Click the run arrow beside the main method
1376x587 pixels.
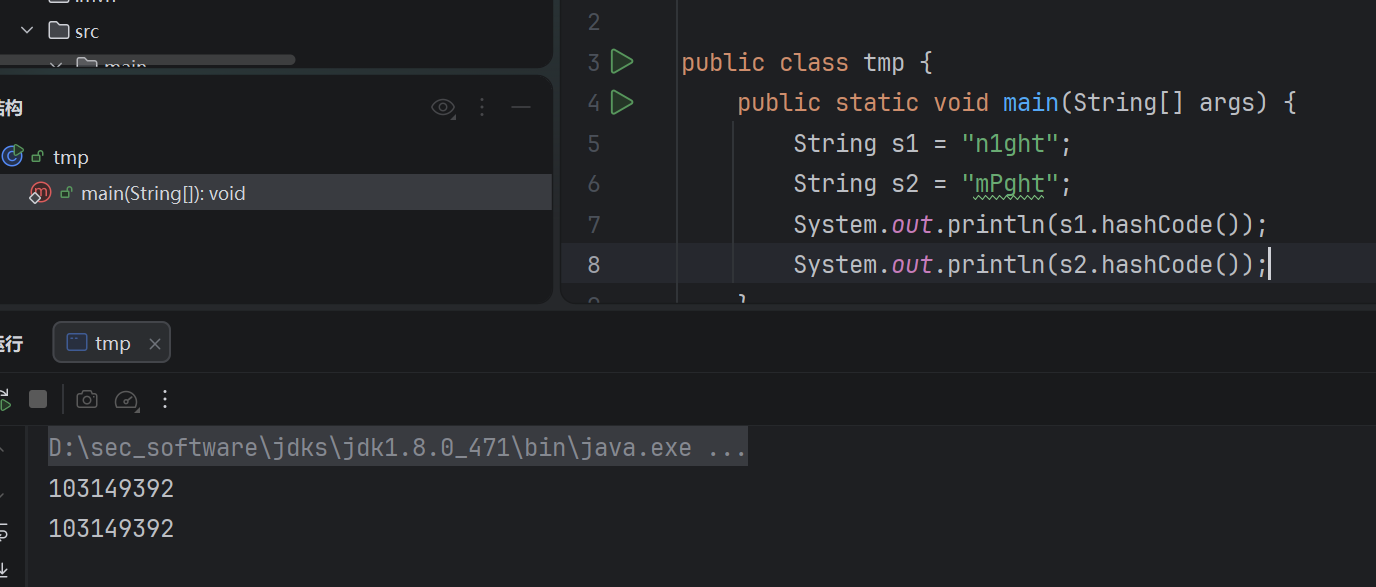tap(622, 102)
